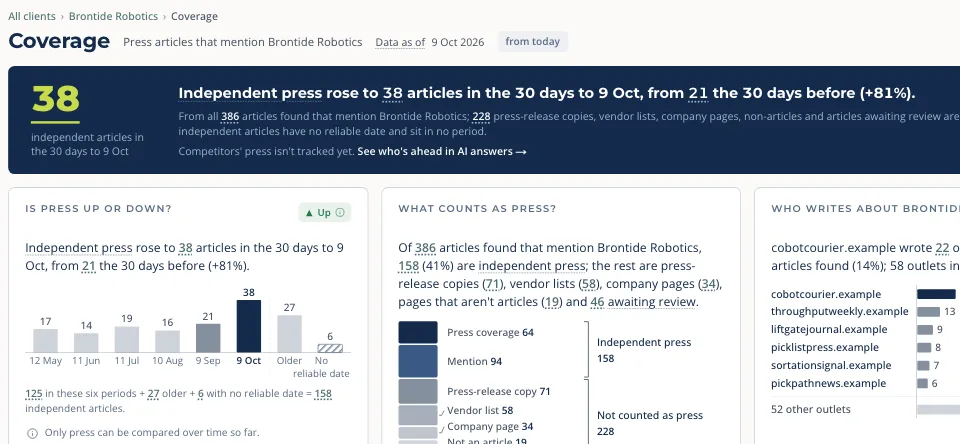Click the "46 awaiting review" link
The image size is (960, 444).
point(643,302)
